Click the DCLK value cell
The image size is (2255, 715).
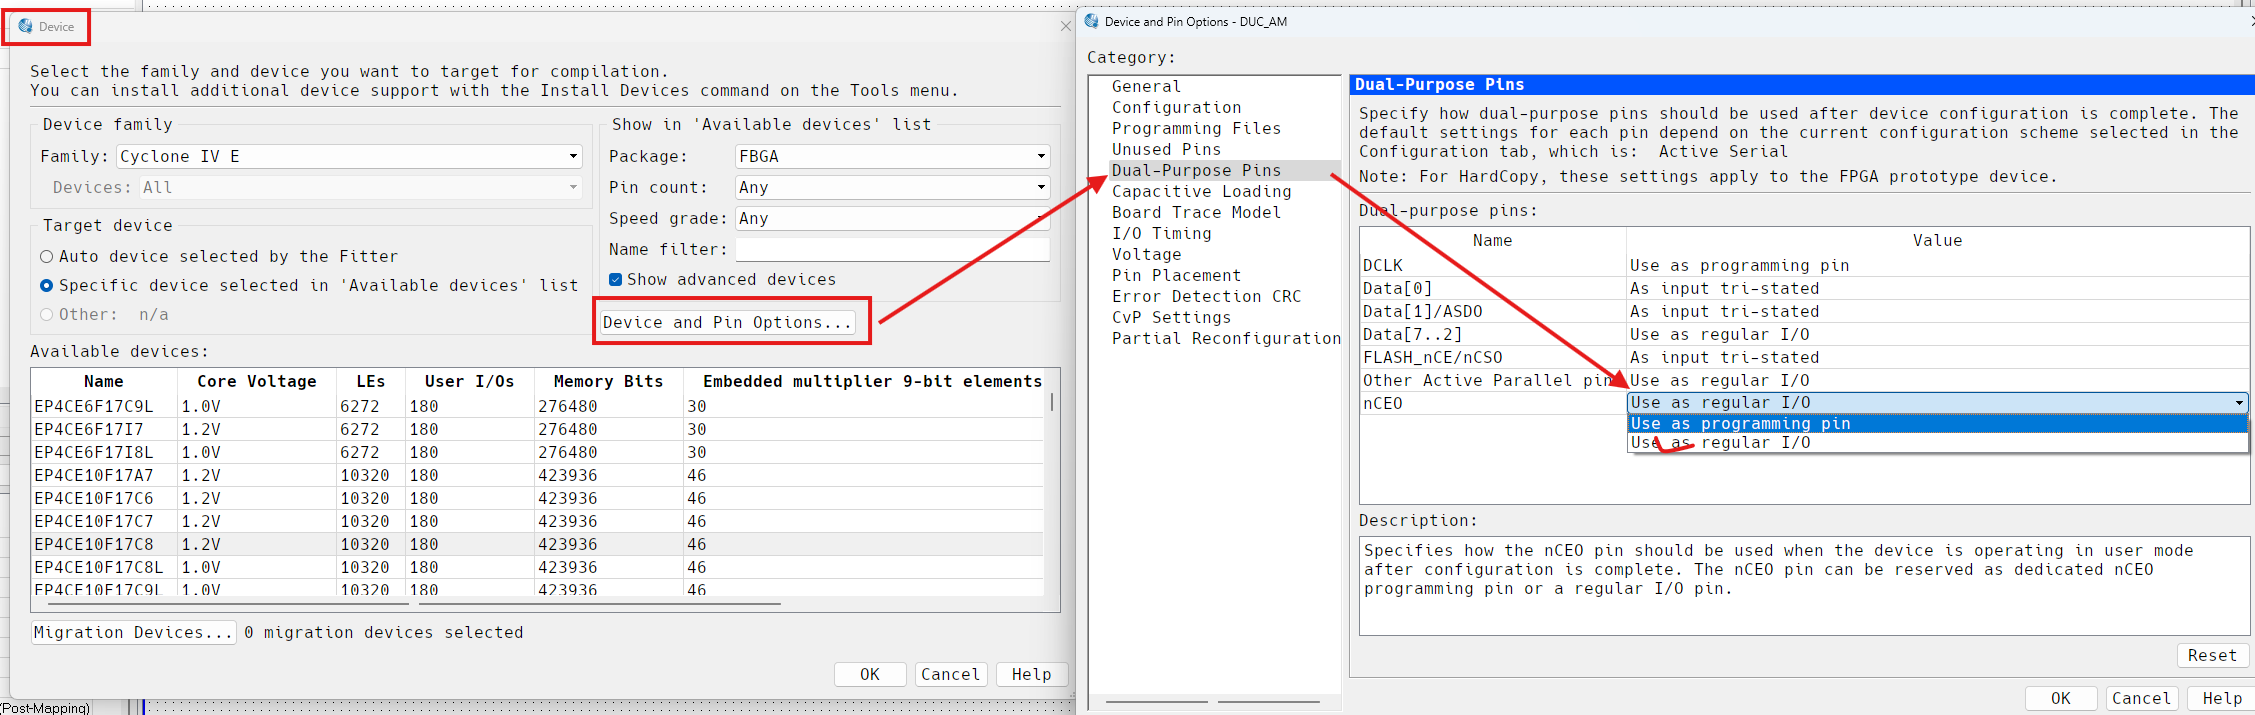click(x=1937, y=266)
